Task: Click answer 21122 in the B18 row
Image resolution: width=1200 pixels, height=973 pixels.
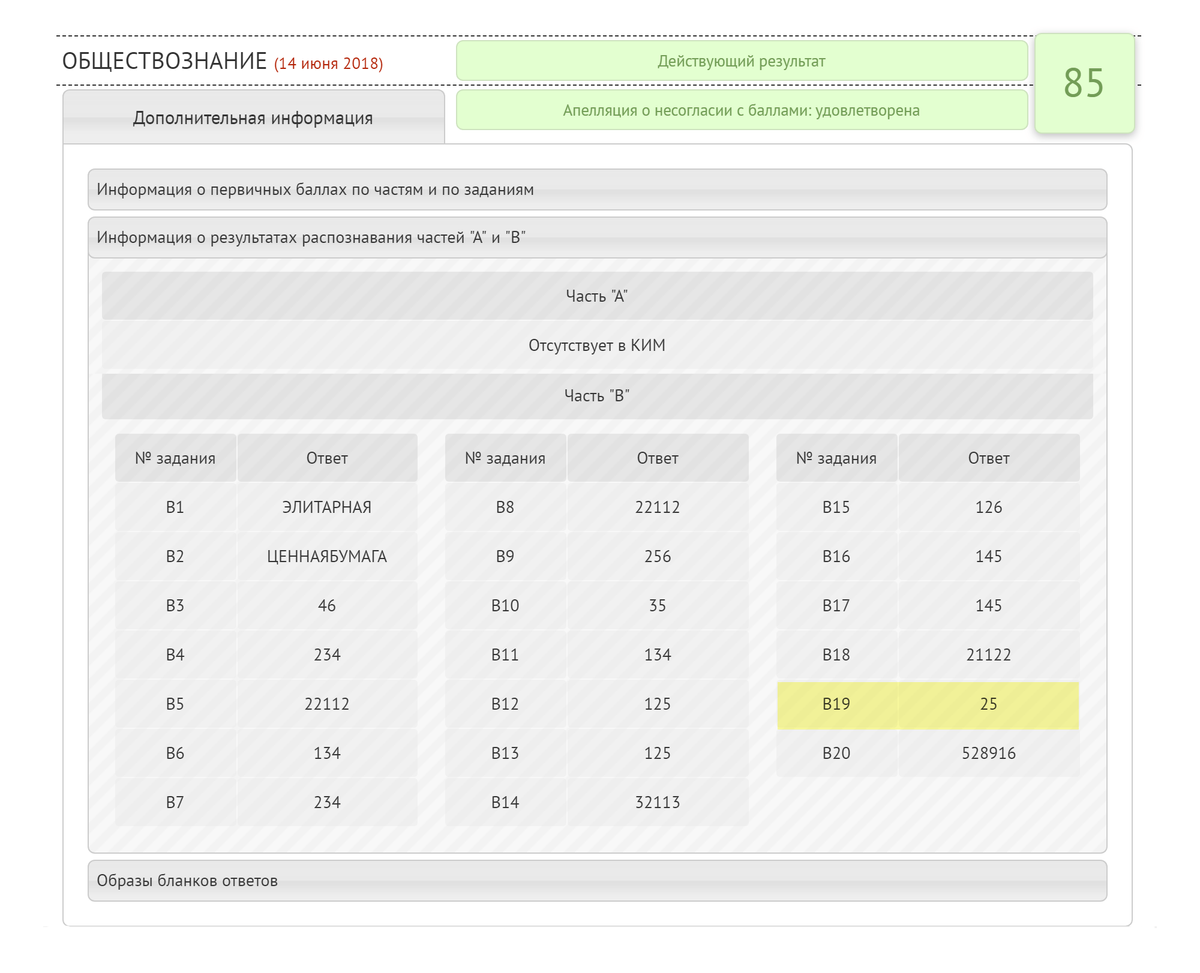Action: [988, 656]
